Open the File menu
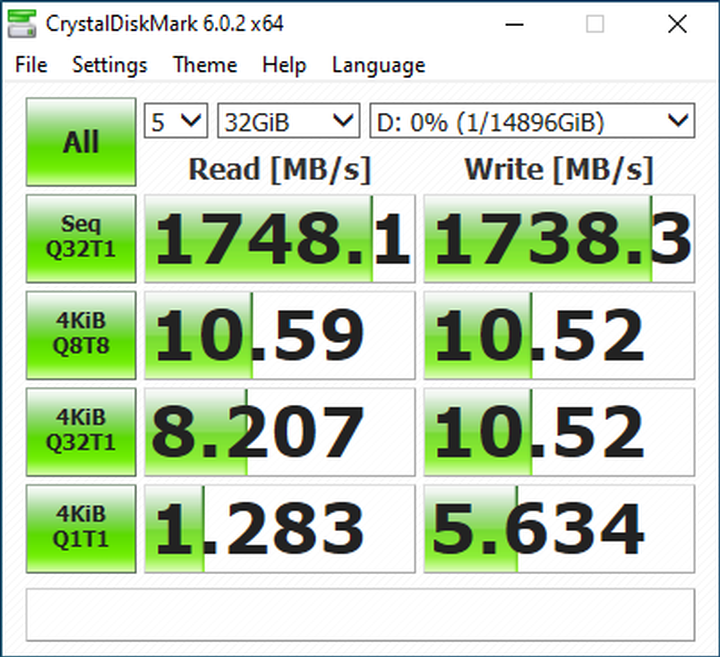720x657 pixels. pos(31,65)
